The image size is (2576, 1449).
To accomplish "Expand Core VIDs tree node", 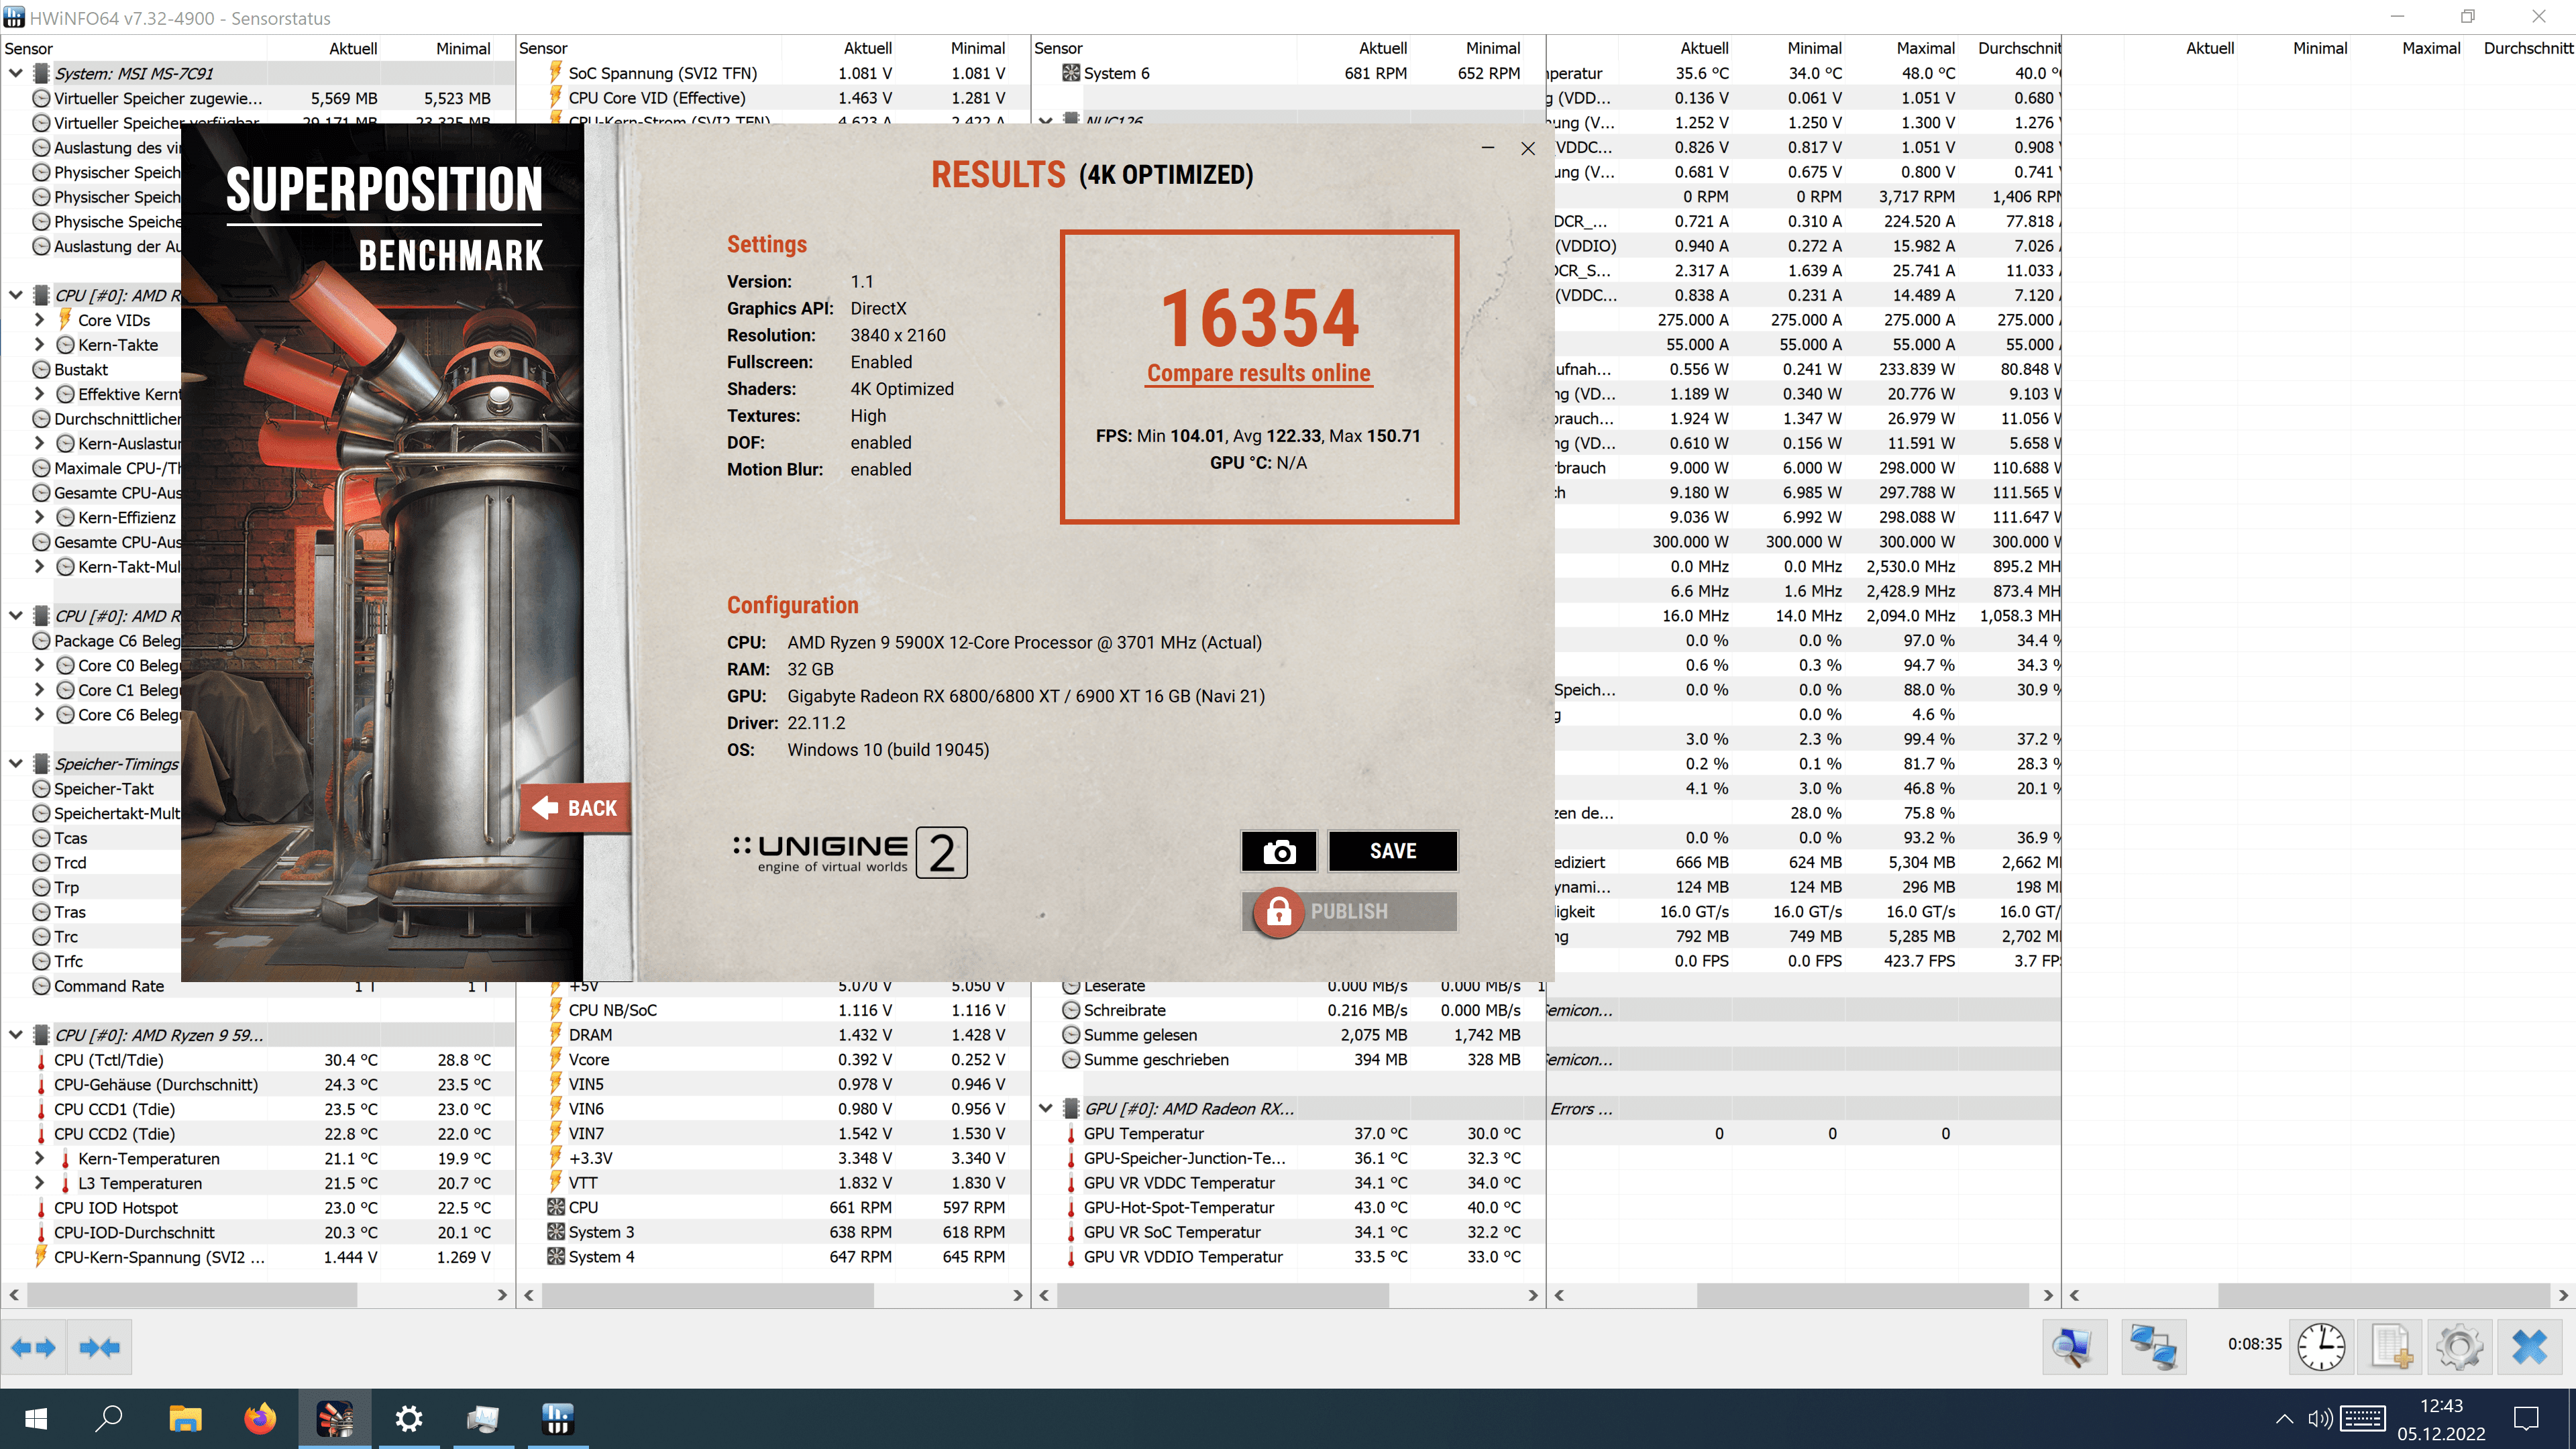I will 40,320.
